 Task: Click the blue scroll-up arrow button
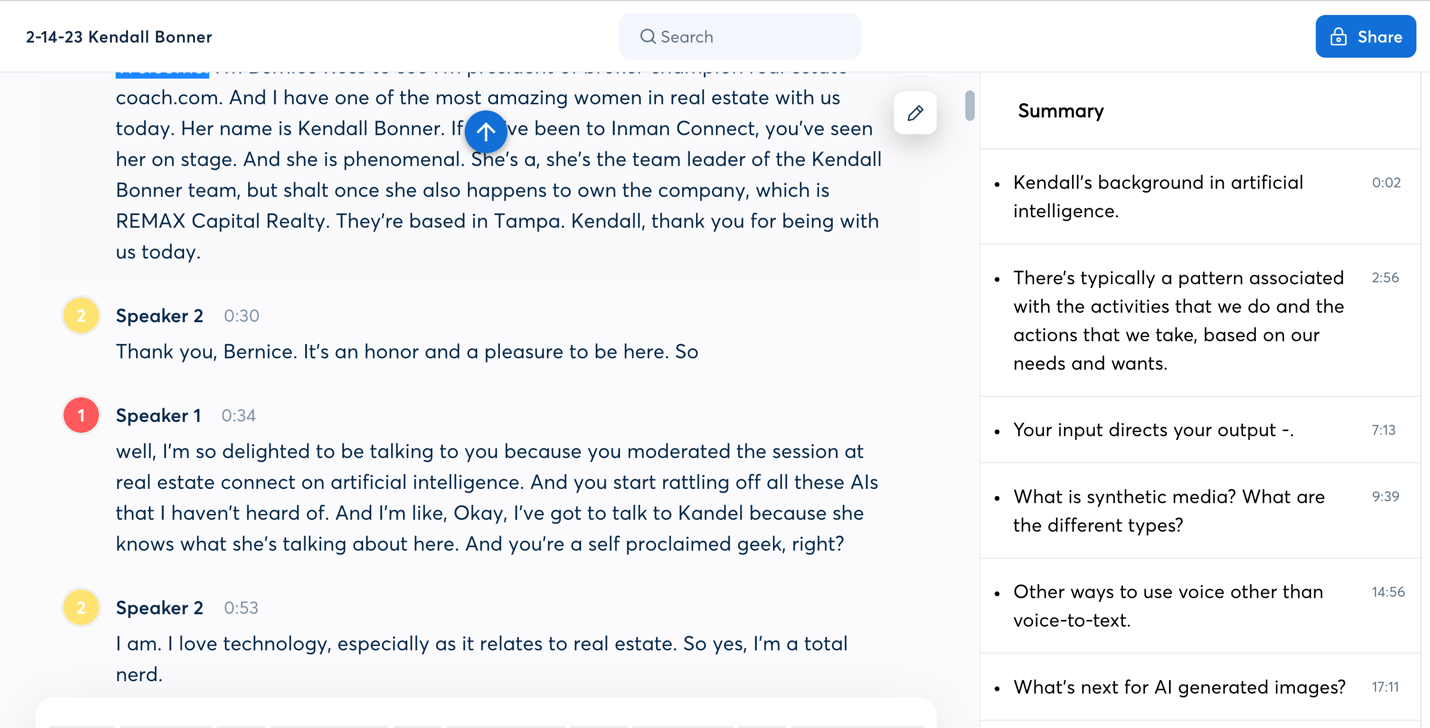click(x=485, y=131)
